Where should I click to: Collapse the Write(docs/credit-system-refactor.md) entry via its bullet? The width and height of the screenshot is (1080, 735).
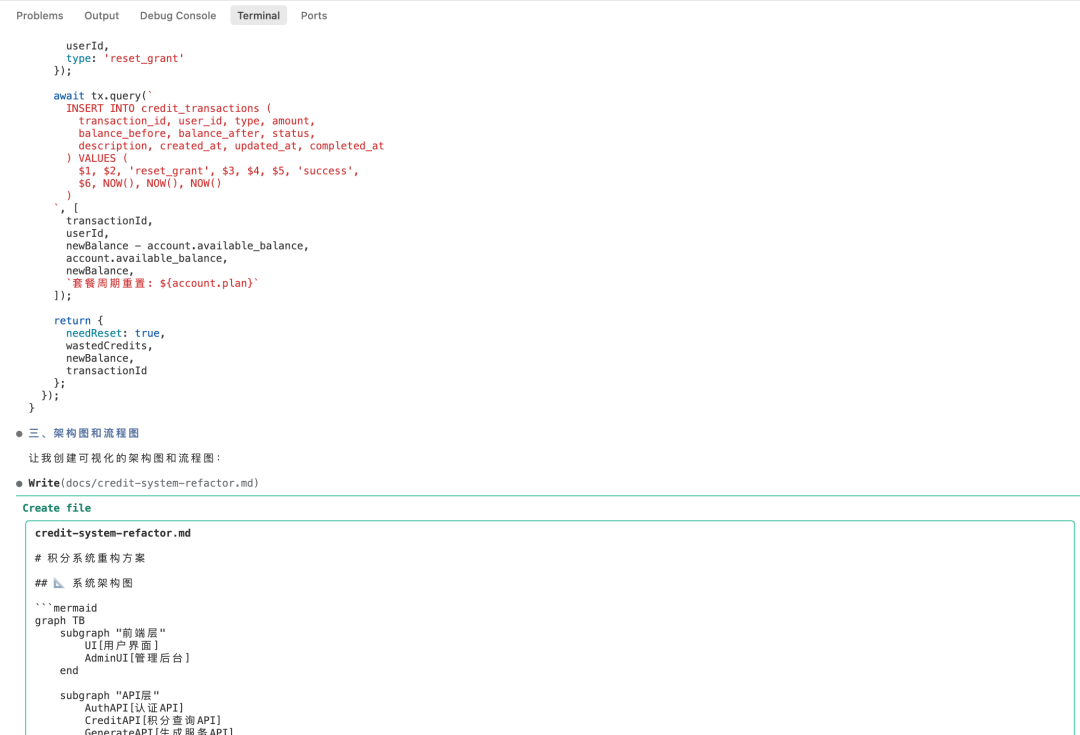coord(18,481)
